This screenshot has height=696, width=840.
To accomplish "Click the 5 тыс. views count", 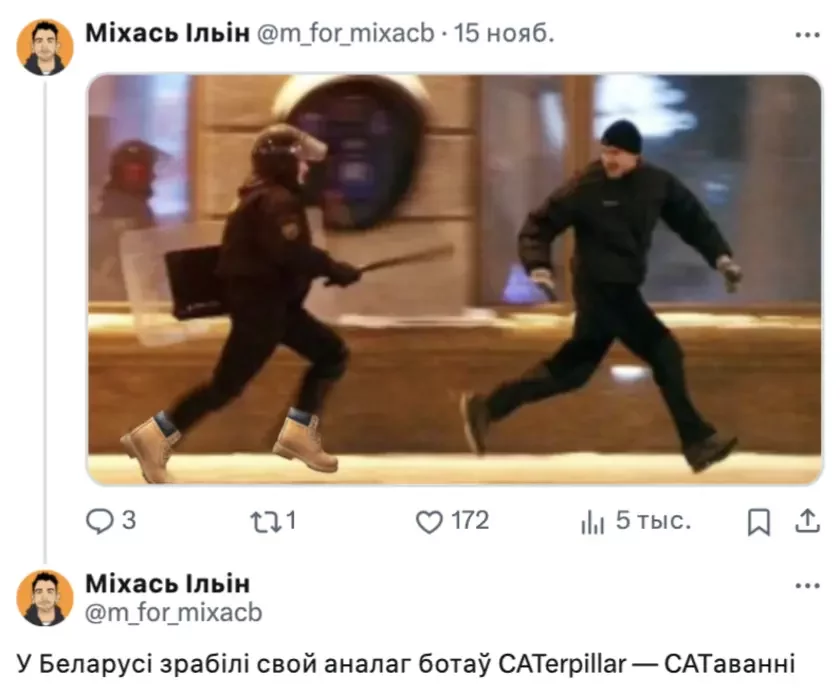I will click(654, 520).
